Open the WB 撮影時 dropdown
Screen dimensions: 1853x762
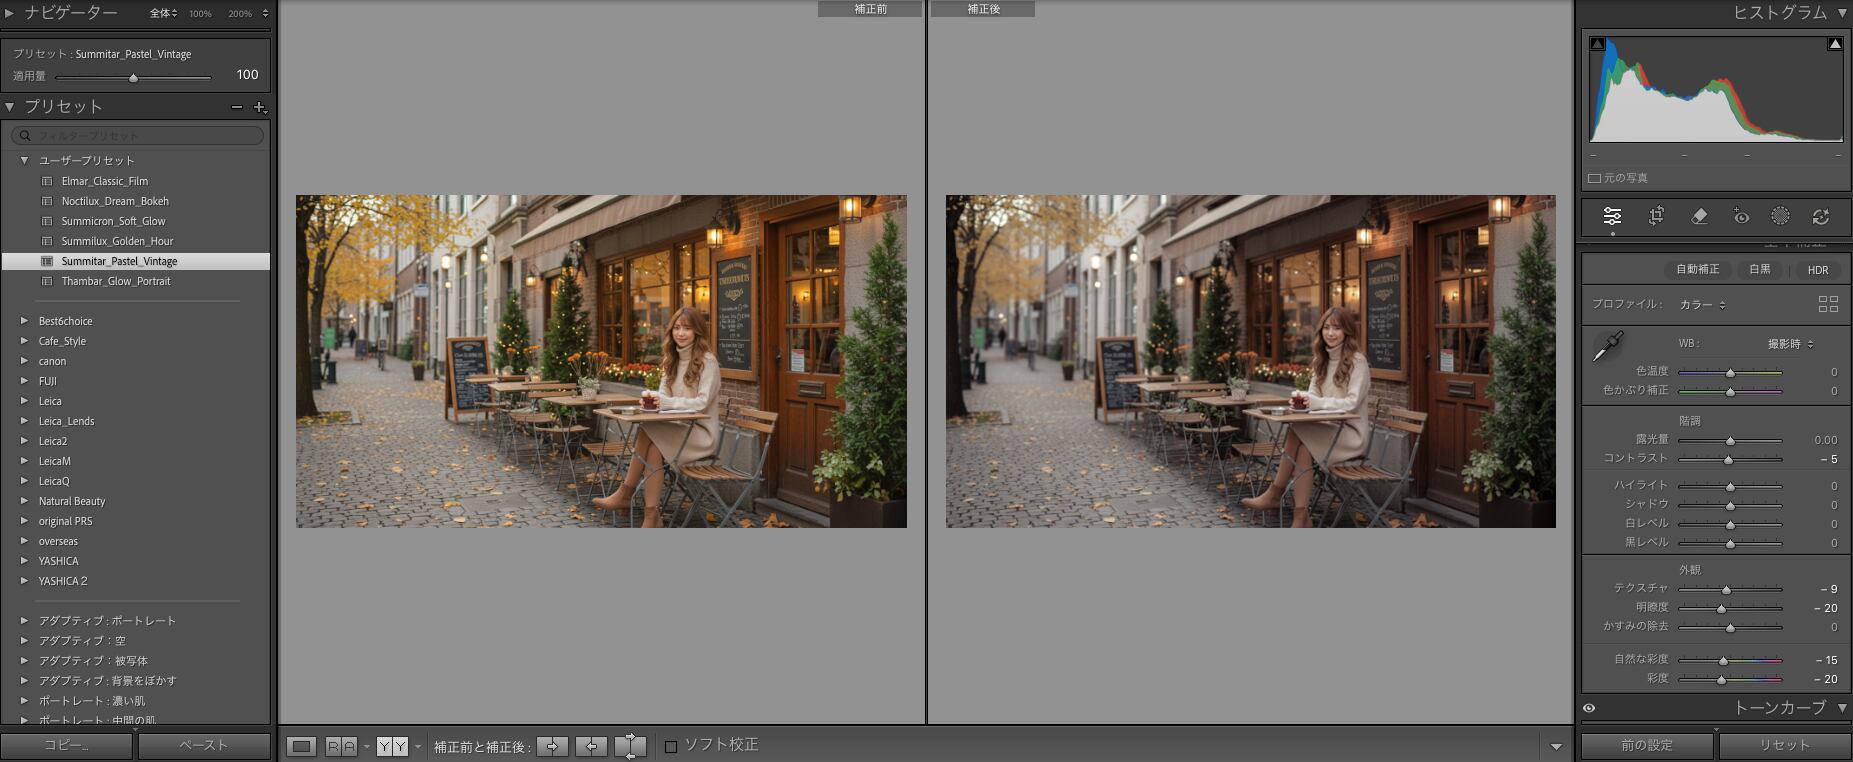click(1790, 344)
